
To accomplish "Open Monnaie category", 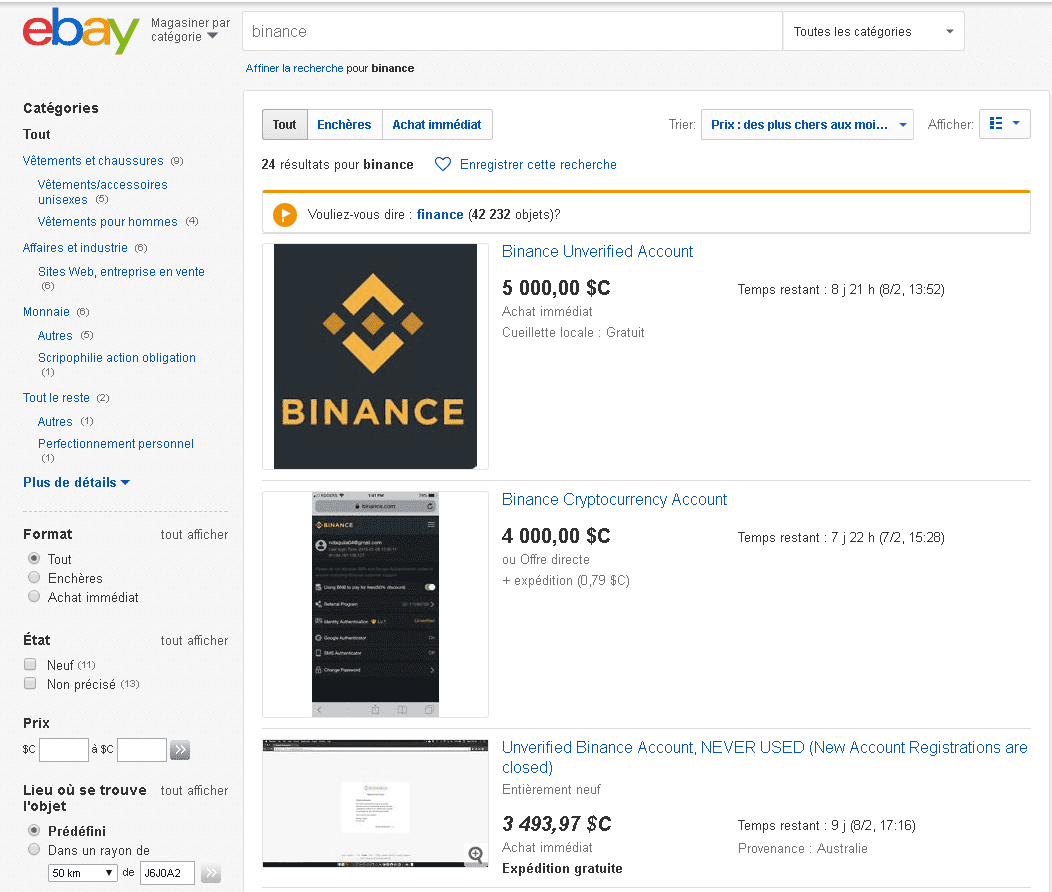I will coord(46,312).
